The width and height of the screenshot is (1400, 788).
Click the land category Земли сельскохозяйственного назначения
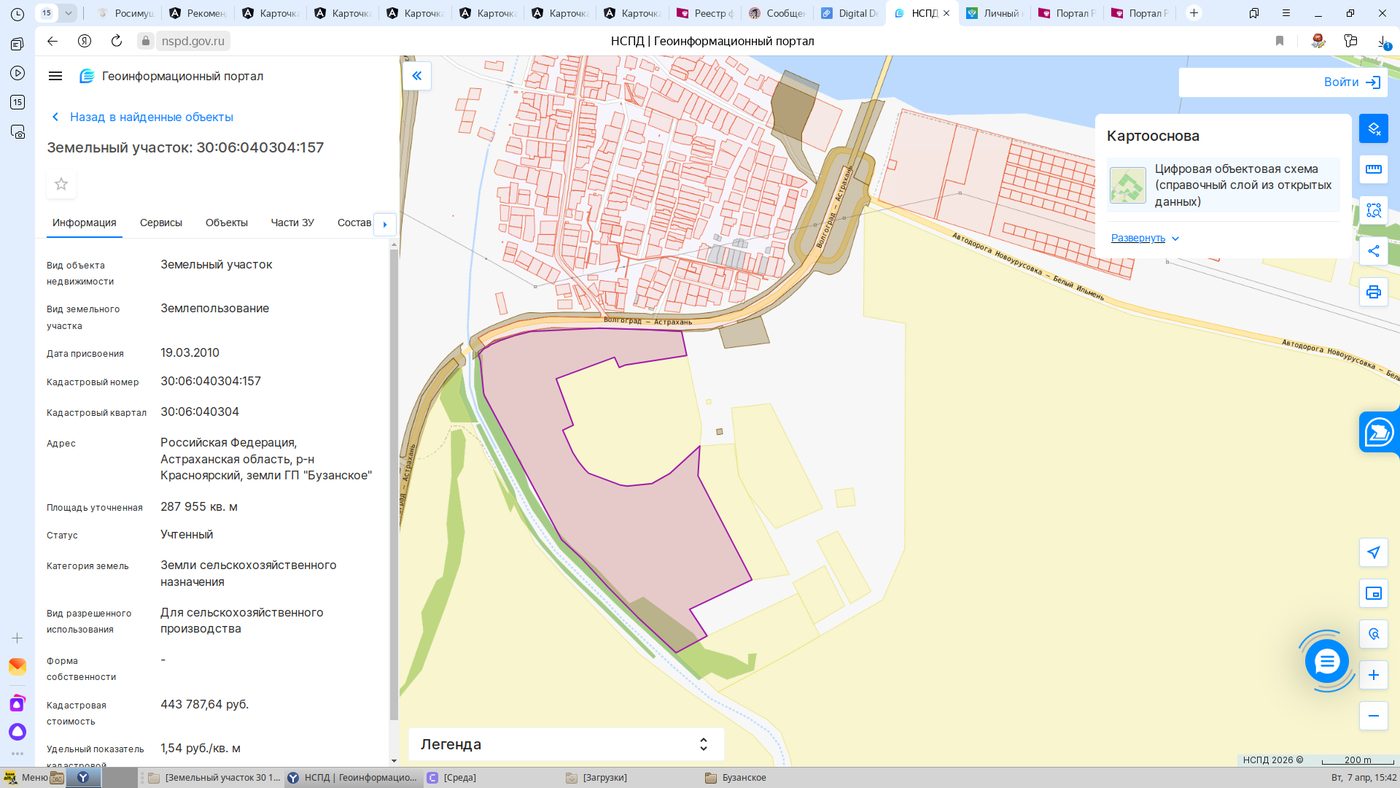point(249,573)
